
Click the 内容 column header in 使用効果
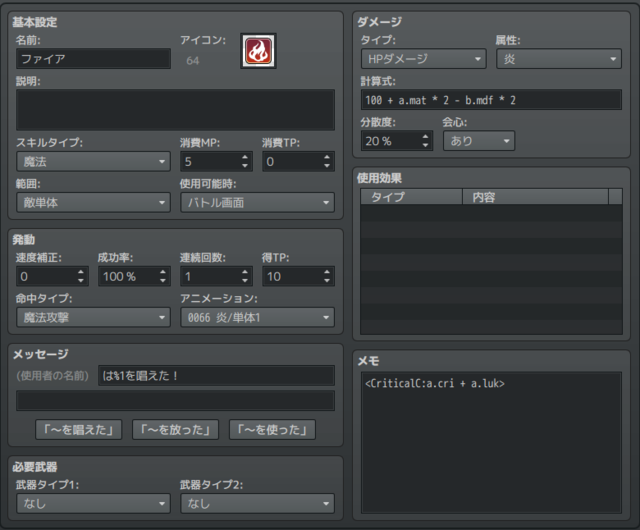pyautogui.click(x=536, y=197)
